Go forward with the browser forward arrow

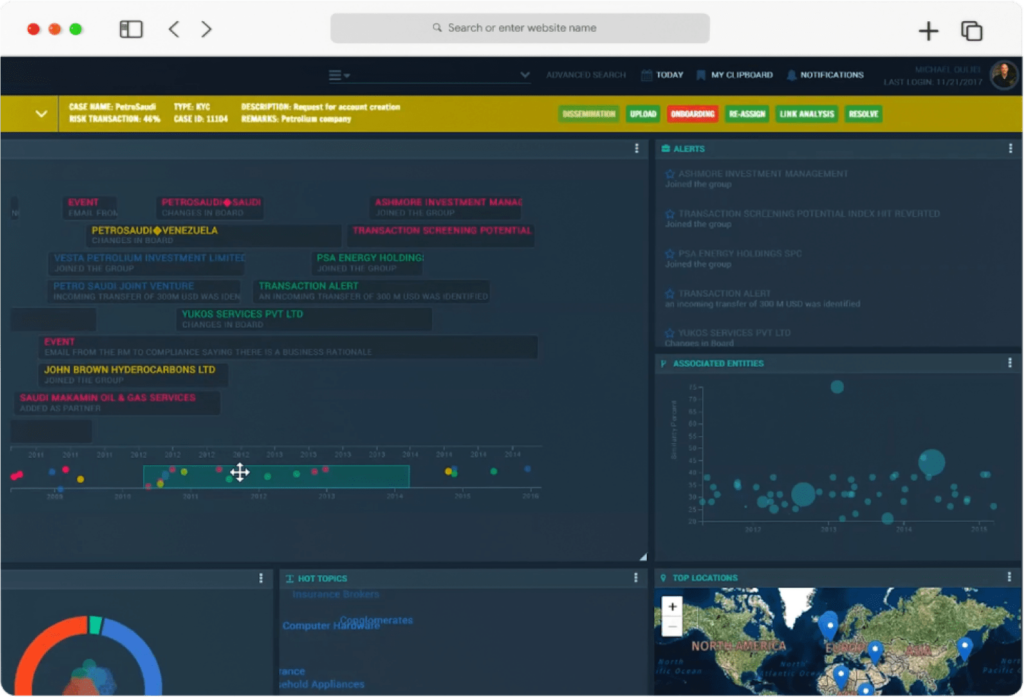(x=206, y=29)
